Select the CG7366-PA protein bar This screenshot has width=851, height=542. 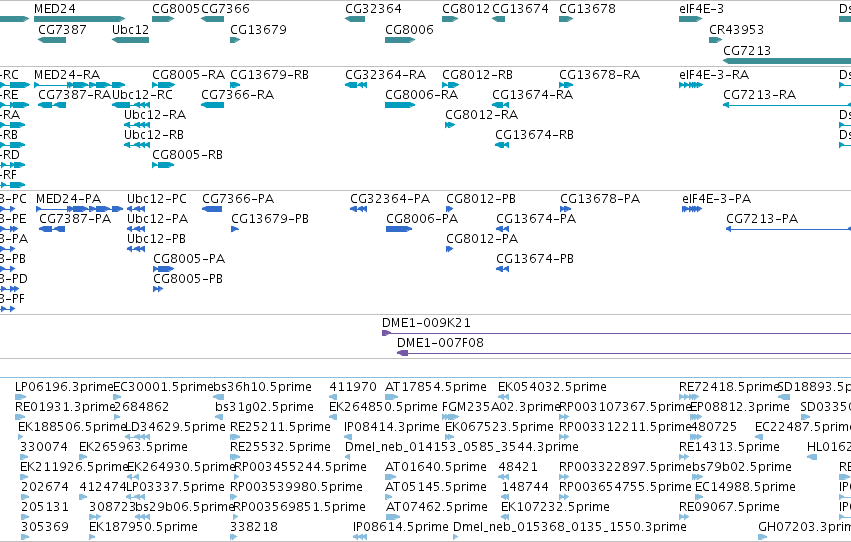click(x=212, y=209)
